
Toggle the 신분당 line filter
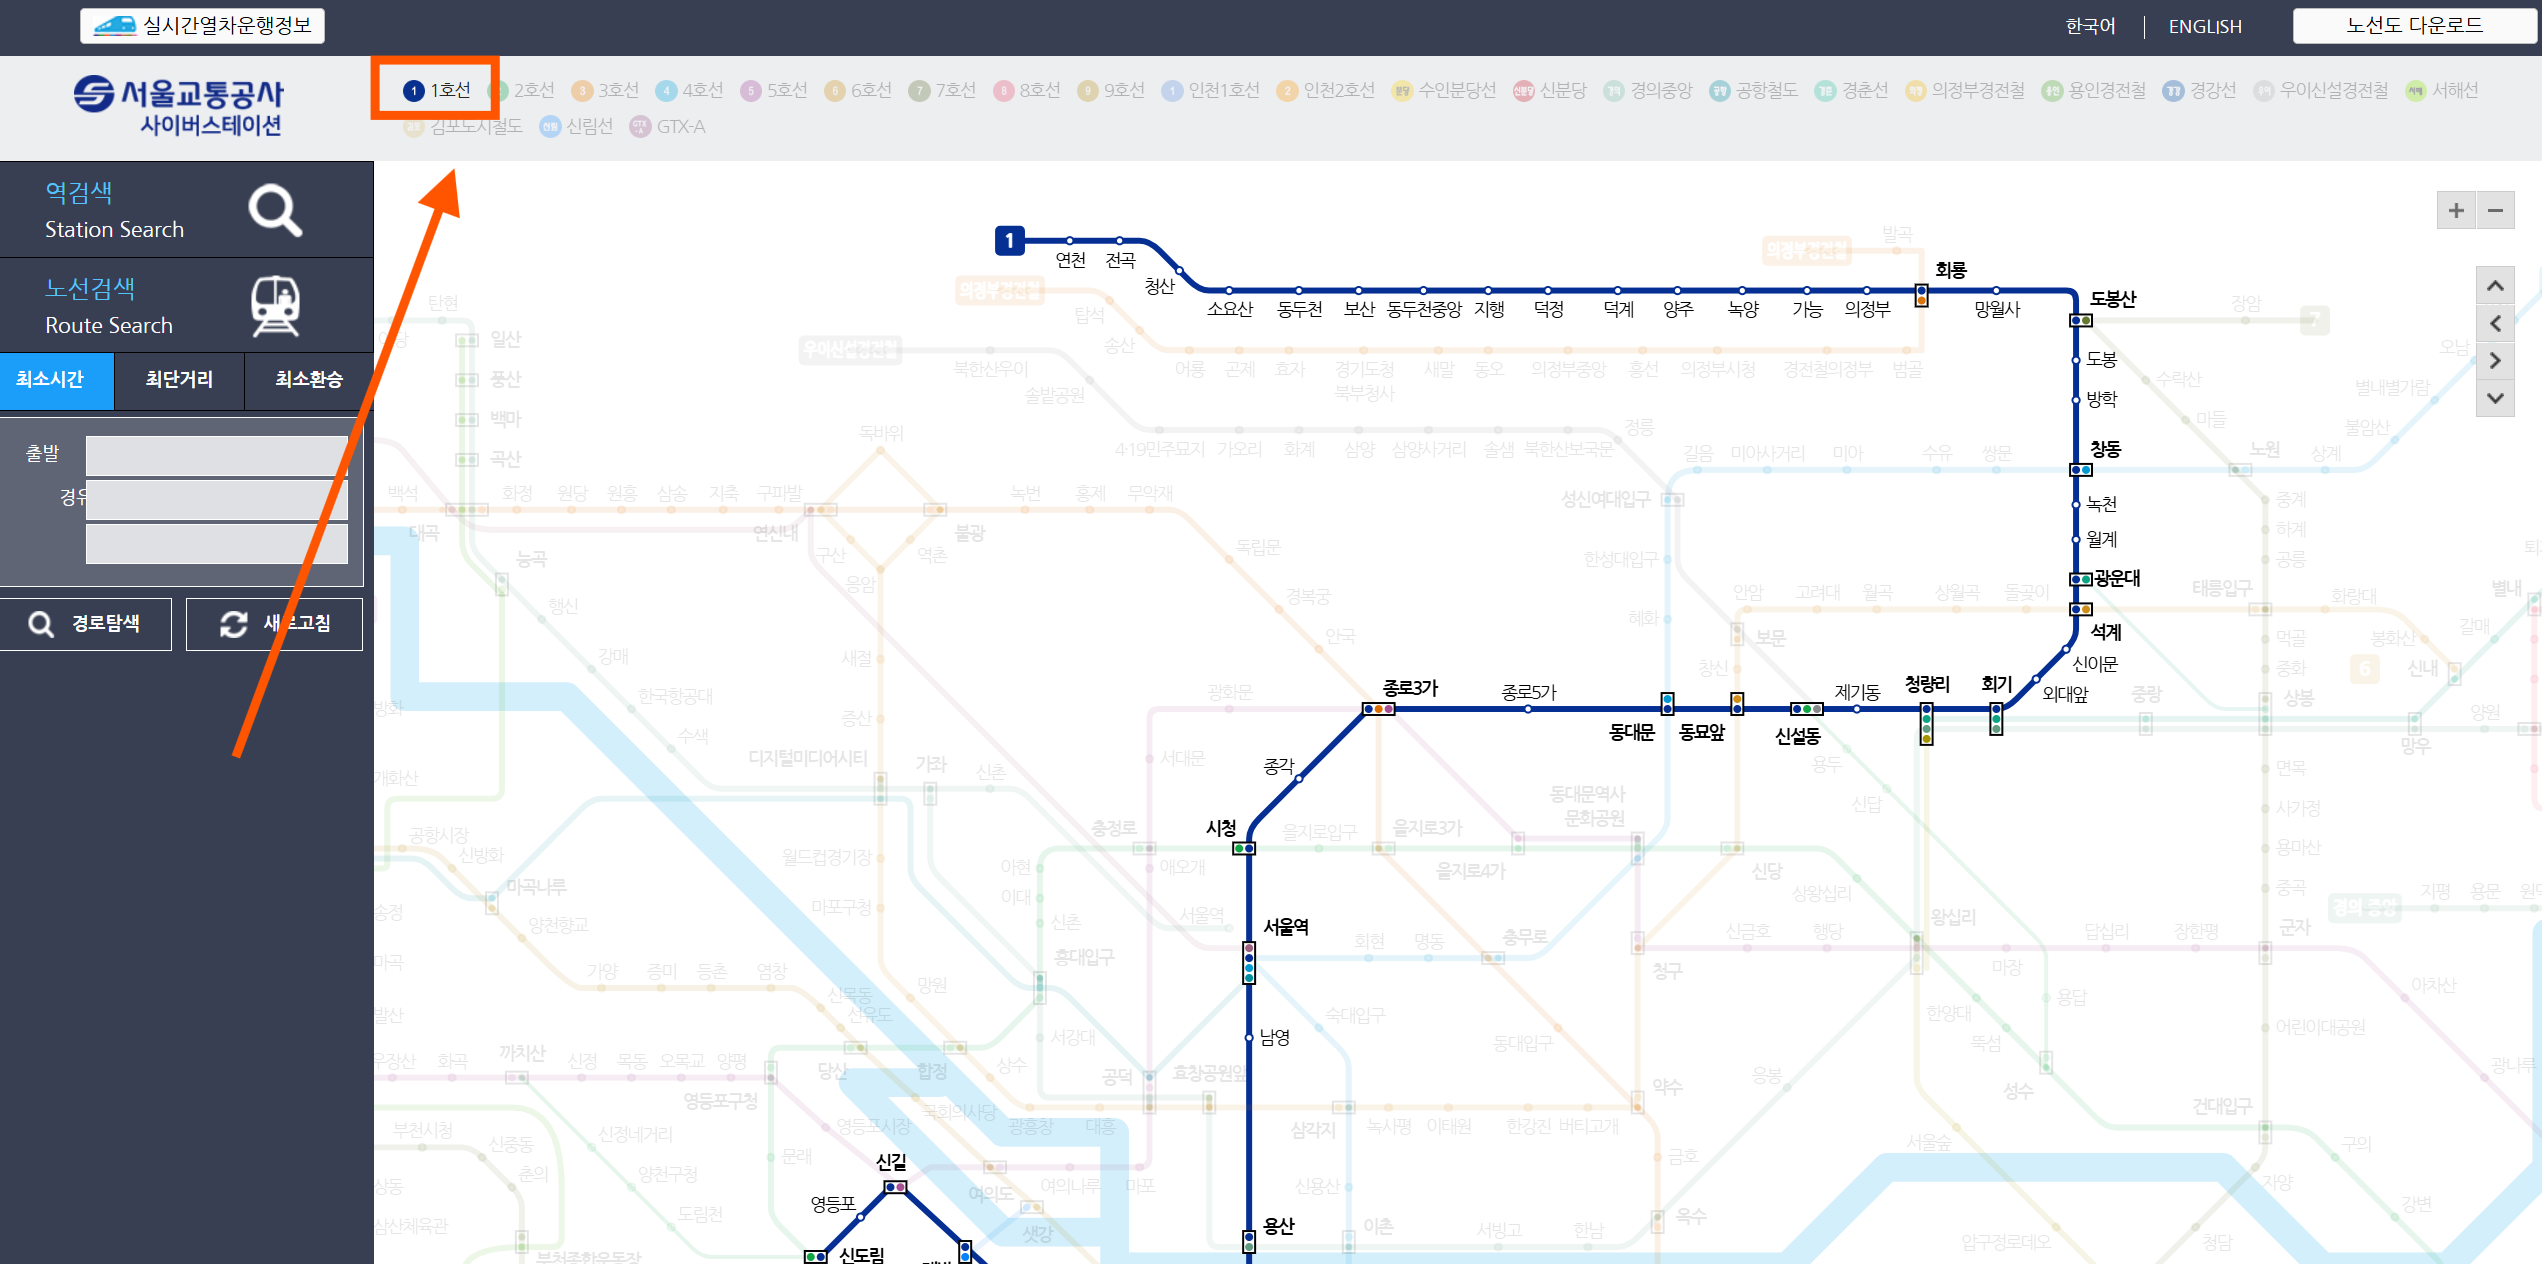pos(1550,90)
